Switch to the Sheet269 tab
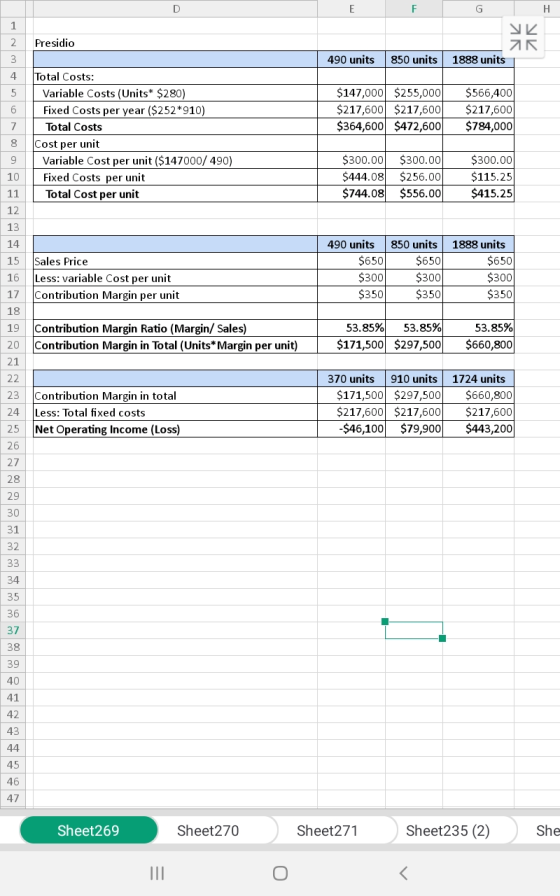 tap(89, 830)
